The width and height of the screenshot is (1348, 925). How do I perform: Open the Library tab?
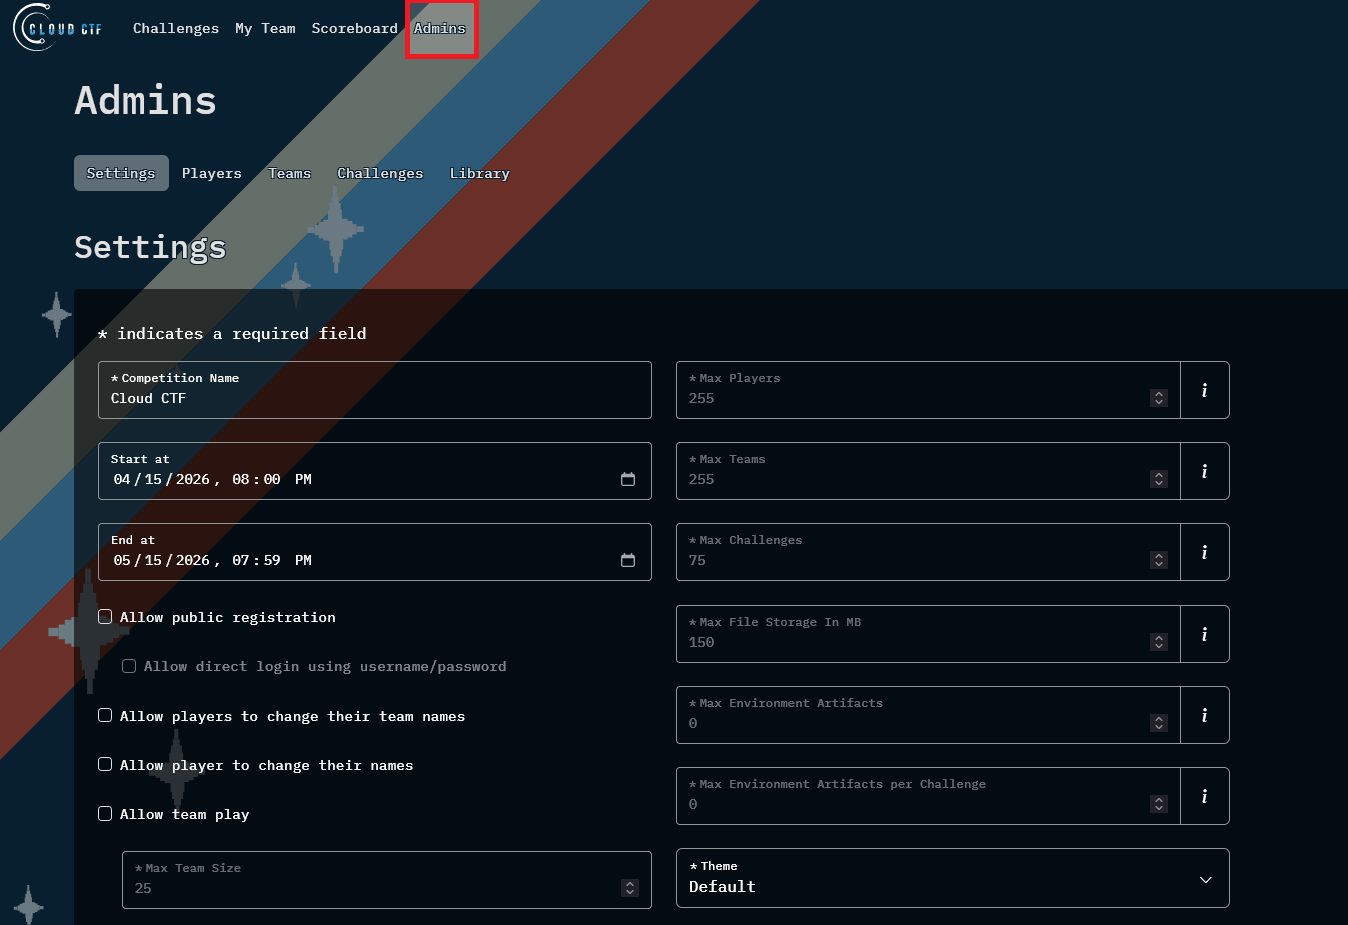(479, 173)
